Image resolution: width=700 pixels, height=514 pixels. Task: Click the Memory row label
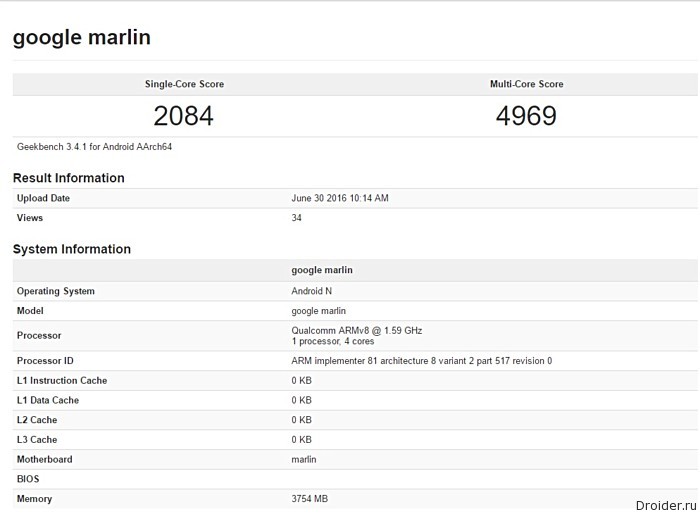34,499
